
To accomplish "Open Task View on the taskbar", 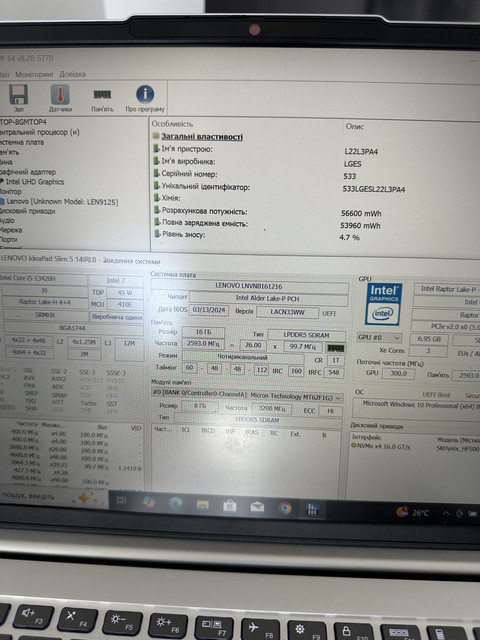I will pyautogui.click(x=121, y=500).
